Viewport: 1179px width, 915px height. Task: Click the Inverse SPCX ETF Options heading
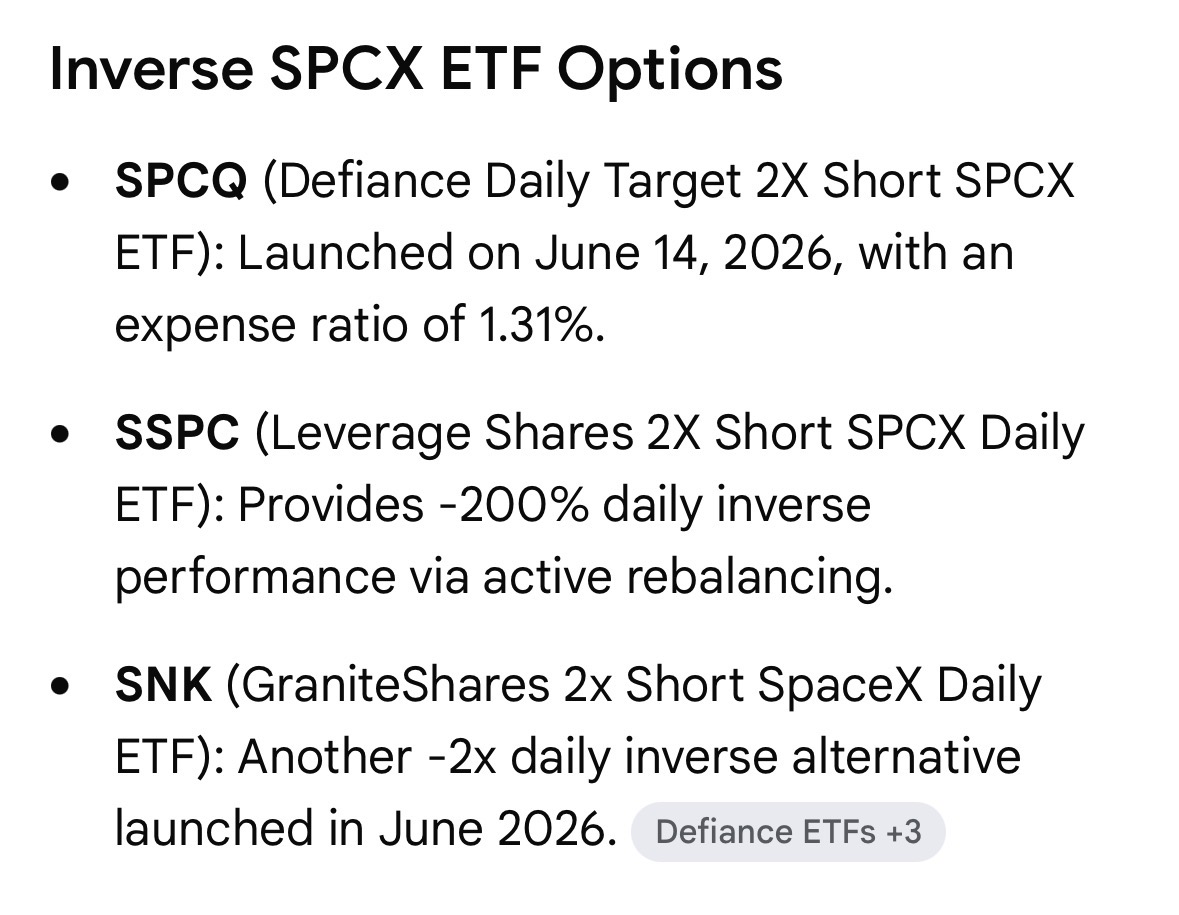click(416, 69)
